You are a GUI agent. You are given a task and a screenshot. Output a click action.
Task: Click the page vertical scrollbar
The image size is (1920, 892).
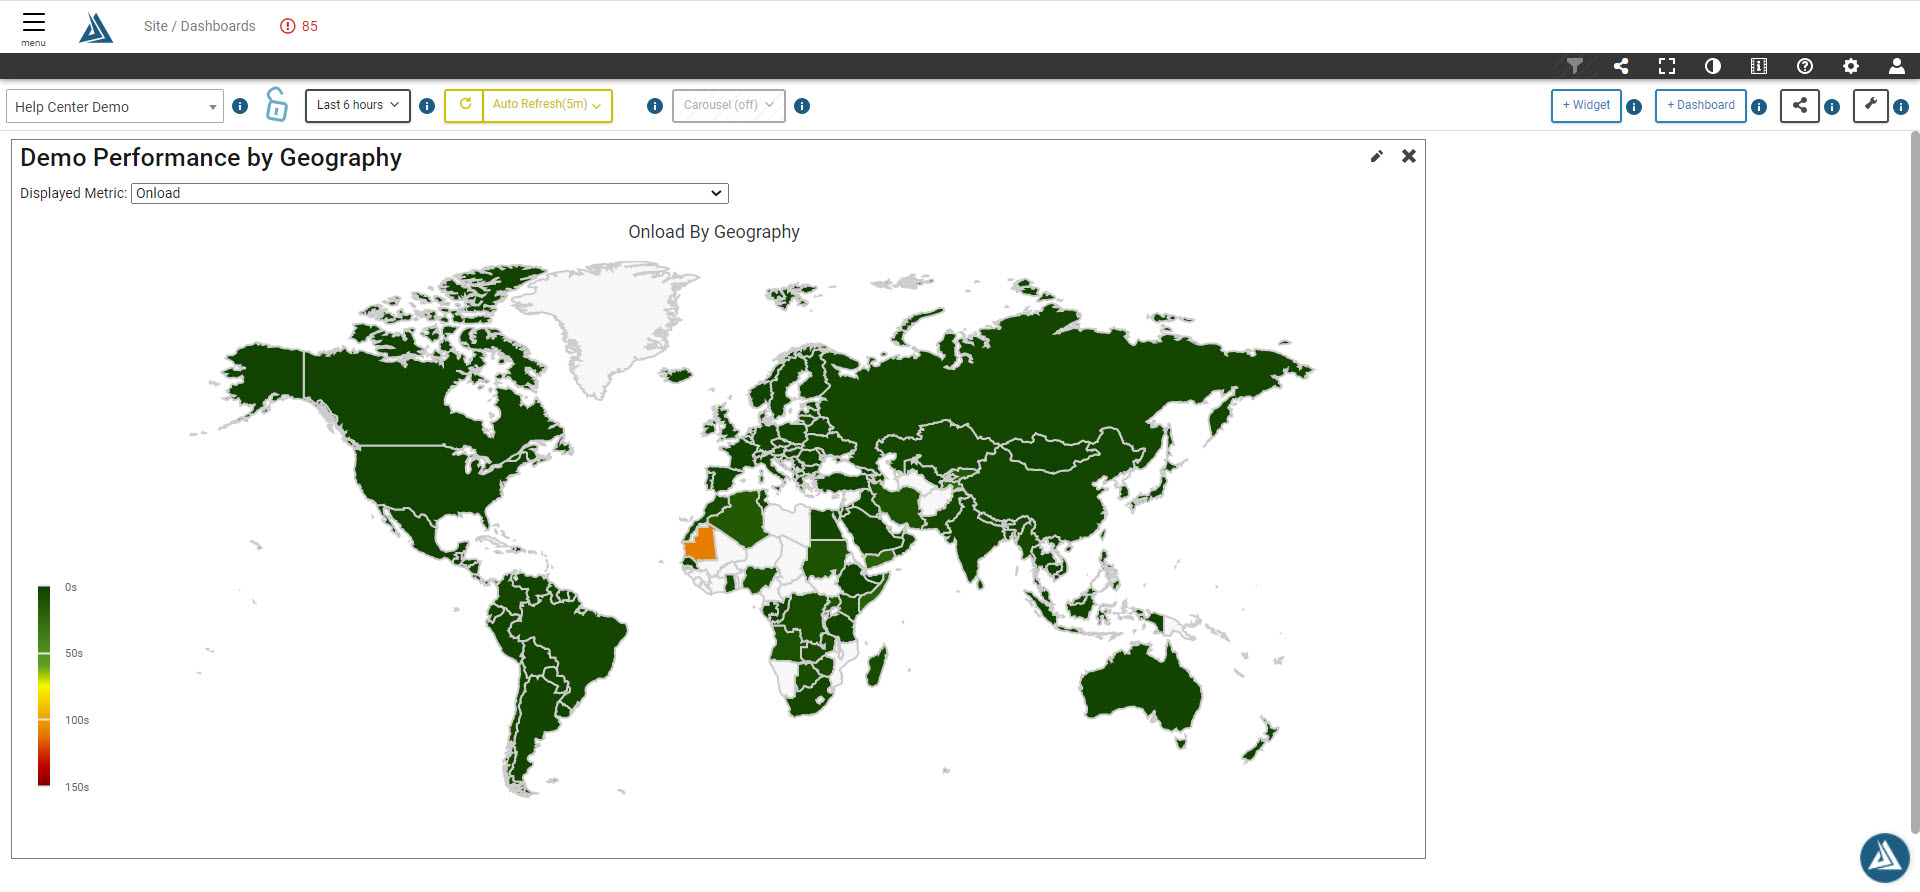pyautogui.click(x=1915, y=480)
